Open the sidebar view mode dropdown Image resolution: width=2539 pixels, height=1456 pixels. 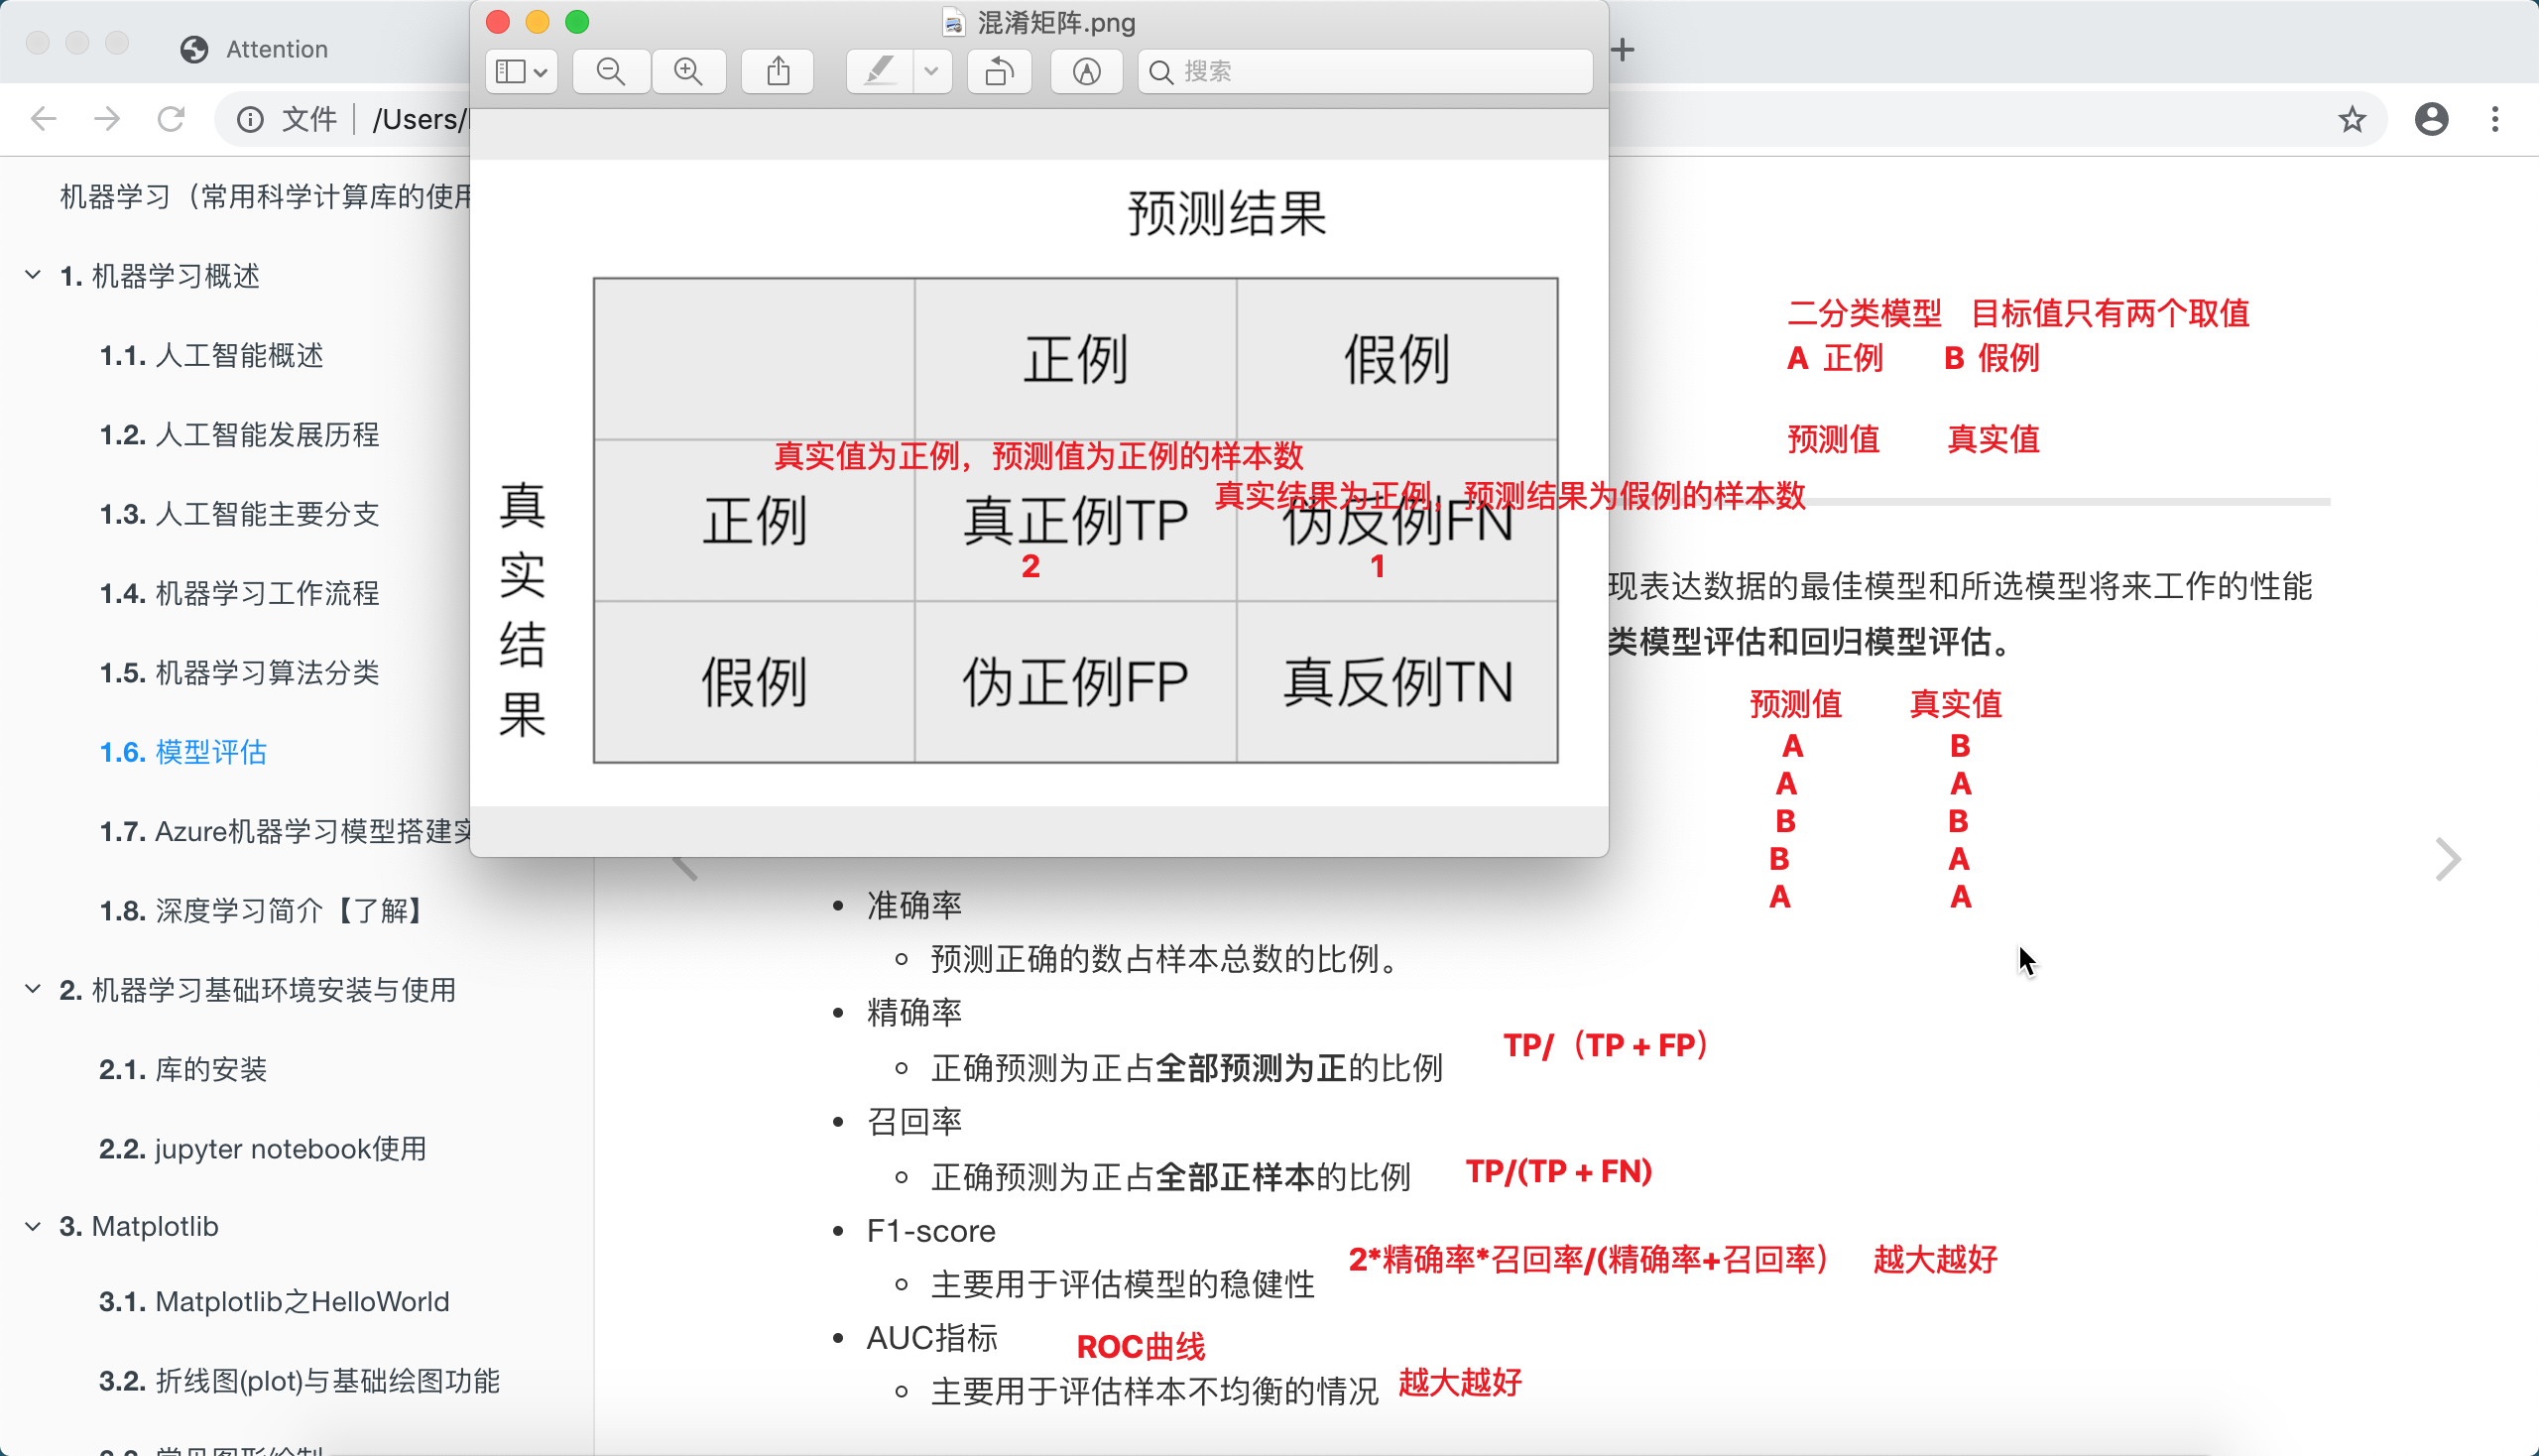pyautogui.click(x=521, y=71)
